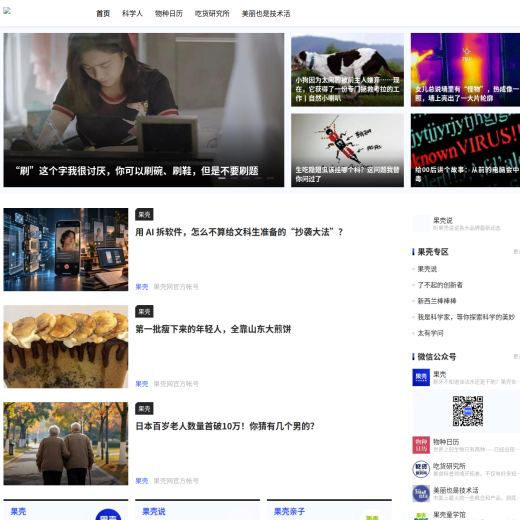Image resolution: width=520 pixels, height=520 pixels.
Task: Click the 微信公众号 section heading
Action: click(x=437, y=357)
